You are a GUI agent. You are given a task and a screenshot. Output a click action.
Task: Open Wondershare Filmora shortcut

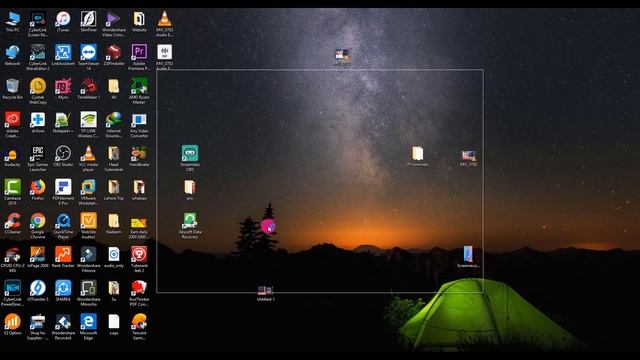click(x=88, y=260)
